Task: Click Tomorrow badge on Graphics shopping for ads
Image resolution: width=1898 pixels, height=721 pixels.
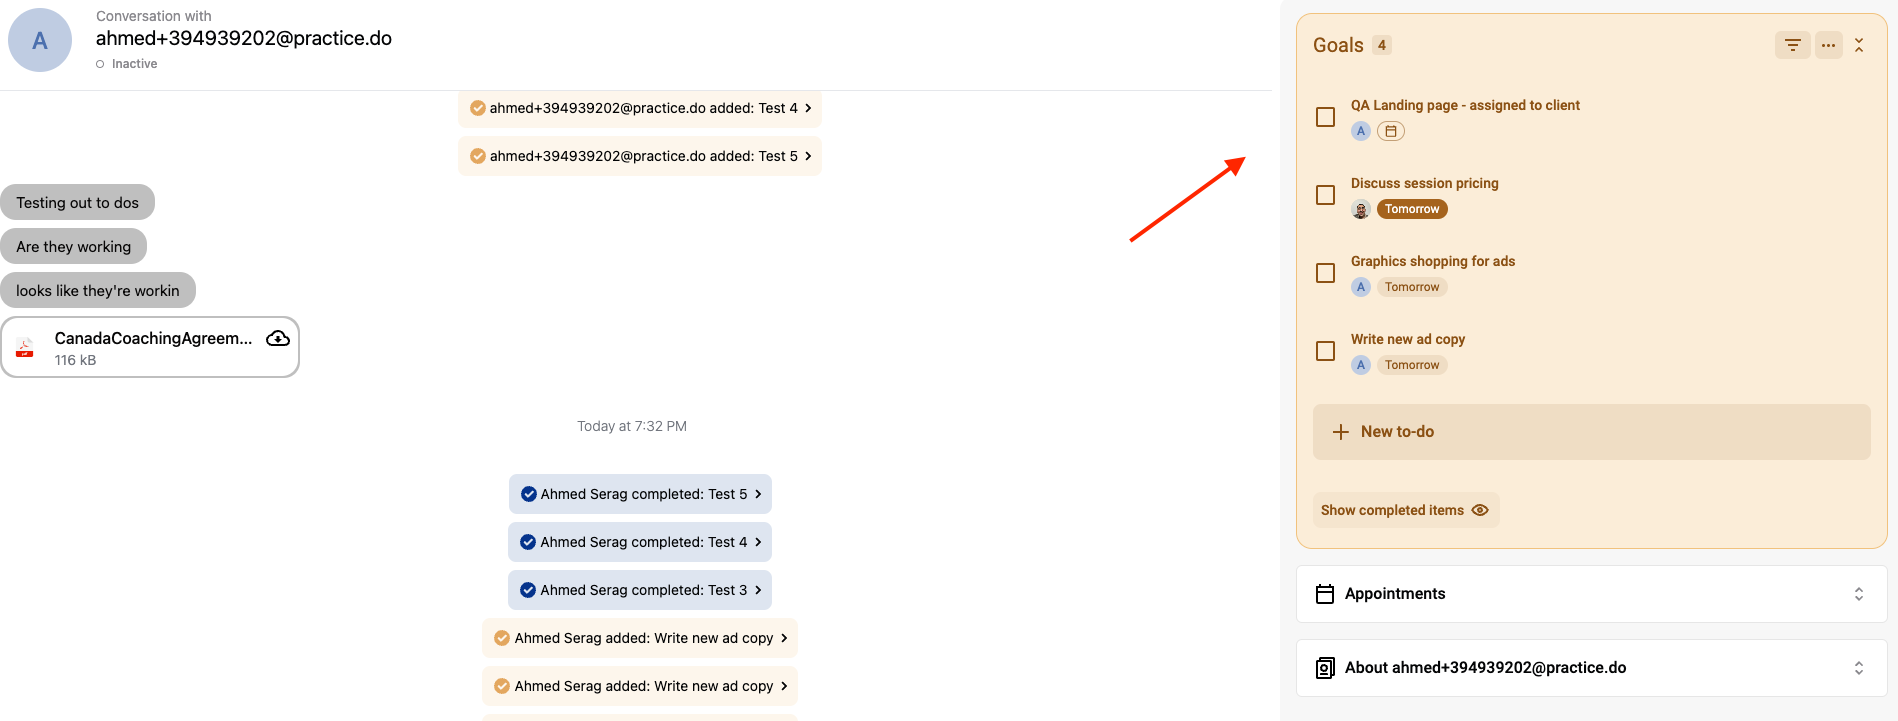Action: (1412, 287)
